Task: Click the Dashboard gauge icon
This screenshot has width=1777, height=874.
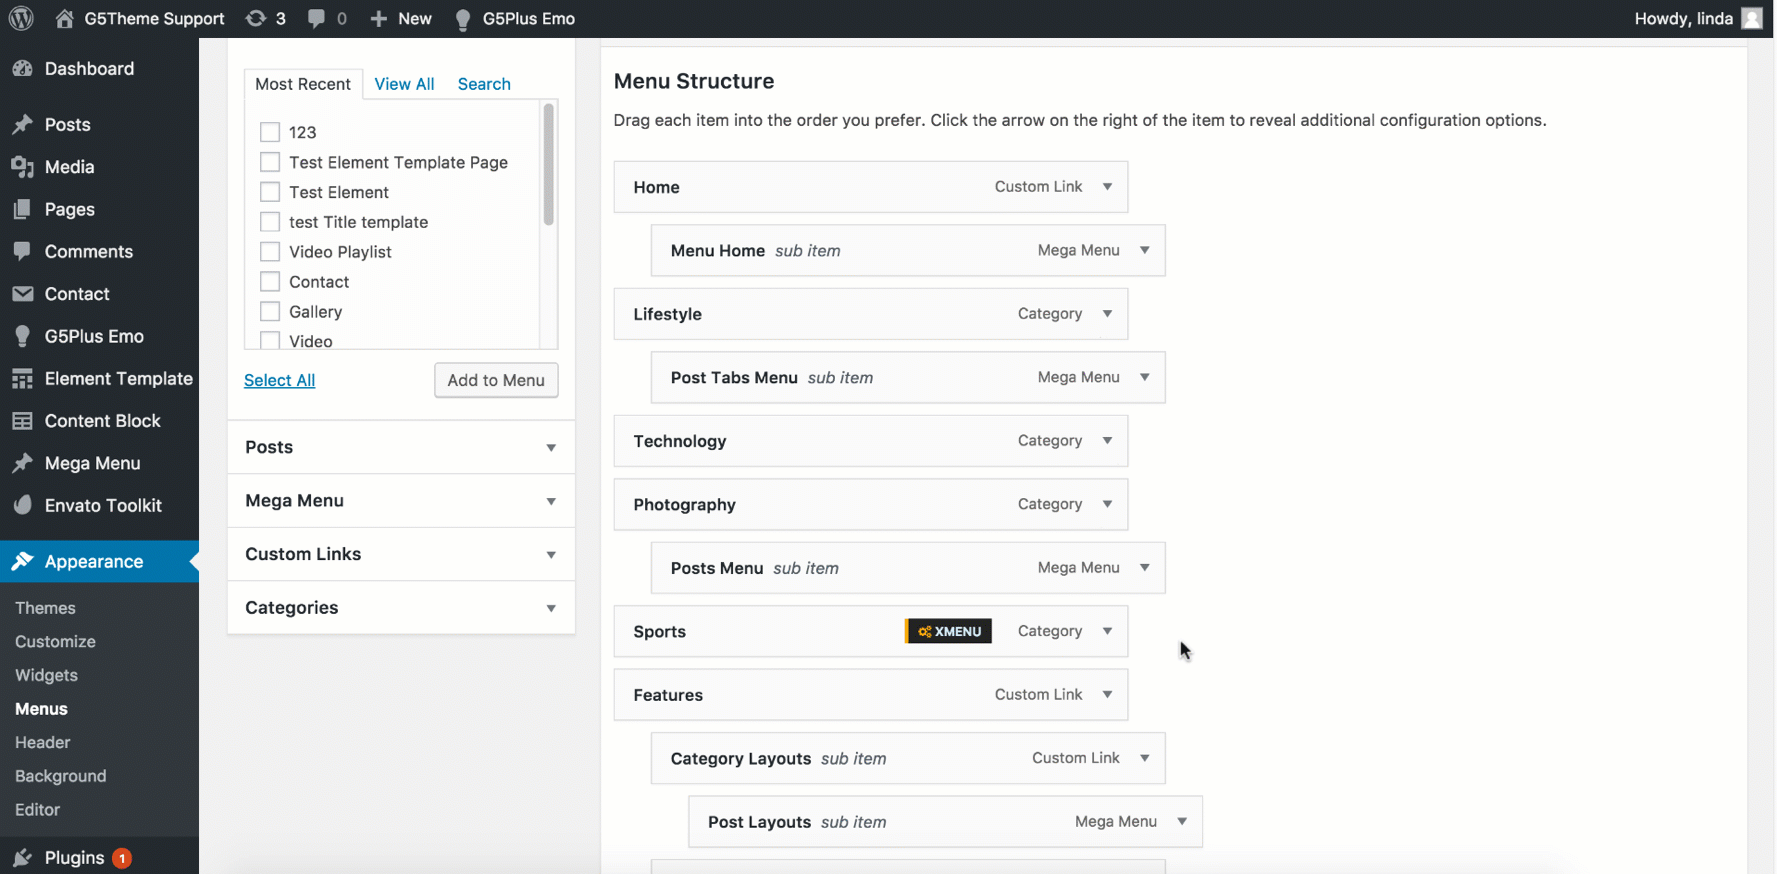Action: click(x=22, y=68)
